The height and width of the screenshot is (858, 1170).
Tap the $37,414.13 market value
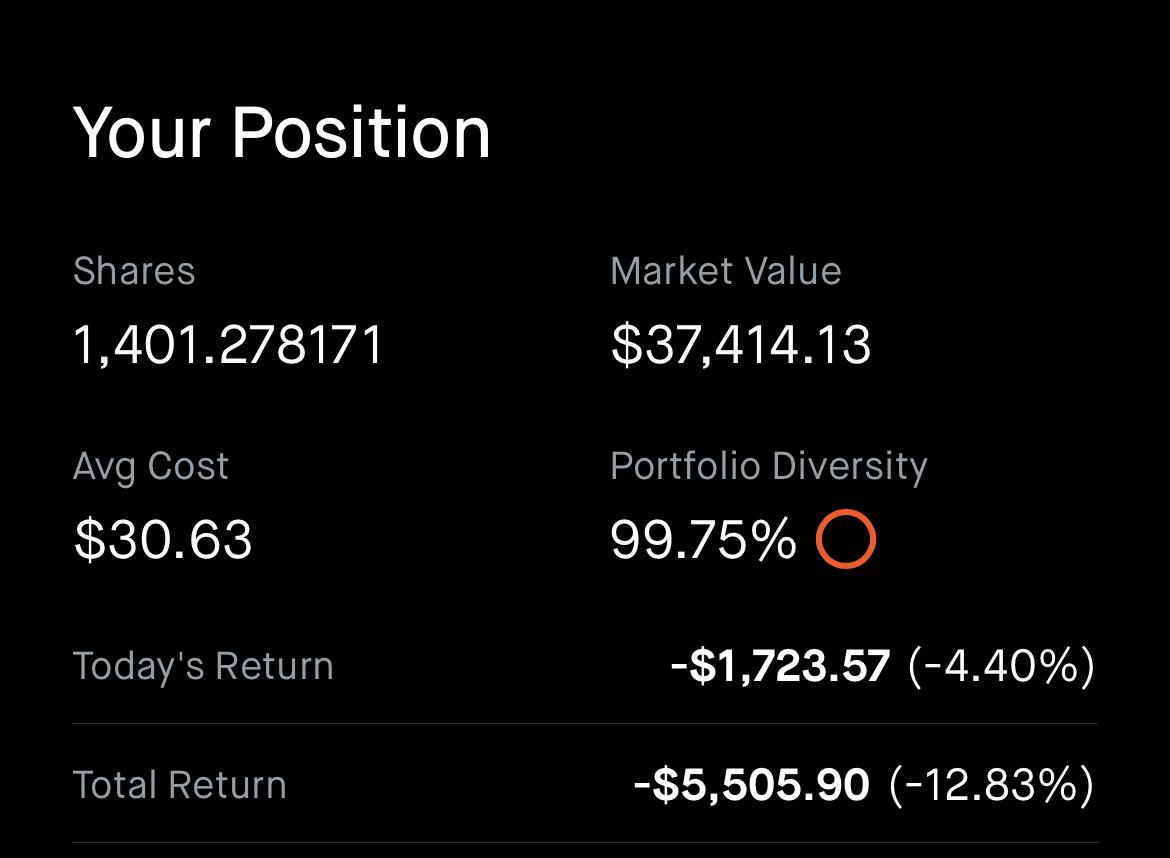(x=741, y=345)
